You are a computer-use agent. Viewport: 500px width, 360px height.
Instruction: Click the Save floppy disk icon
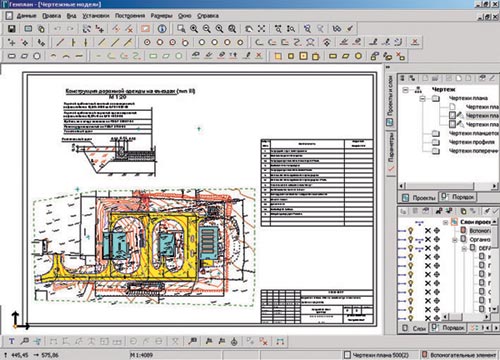click(12, 29)
